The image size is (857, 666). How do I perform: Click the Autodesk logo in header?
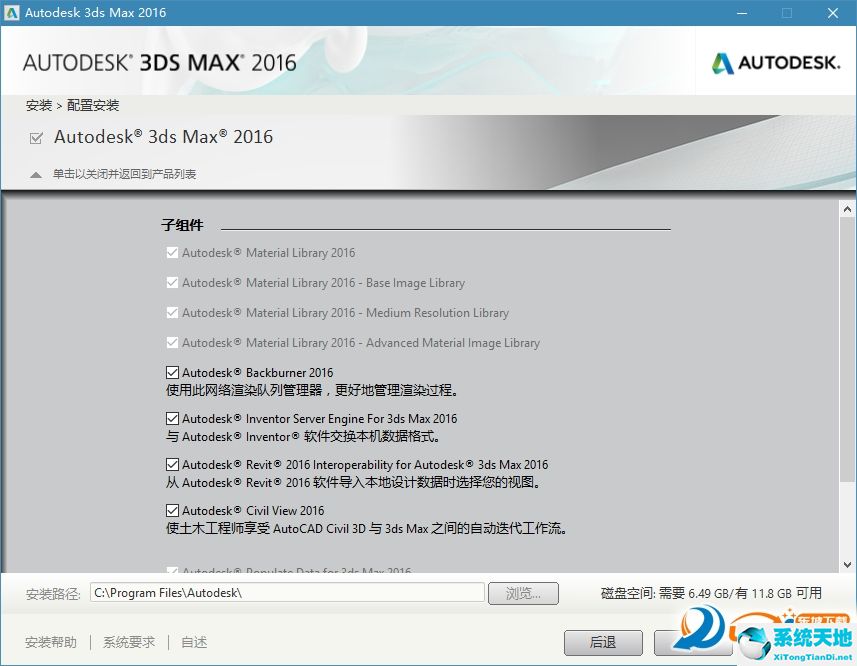776,63
